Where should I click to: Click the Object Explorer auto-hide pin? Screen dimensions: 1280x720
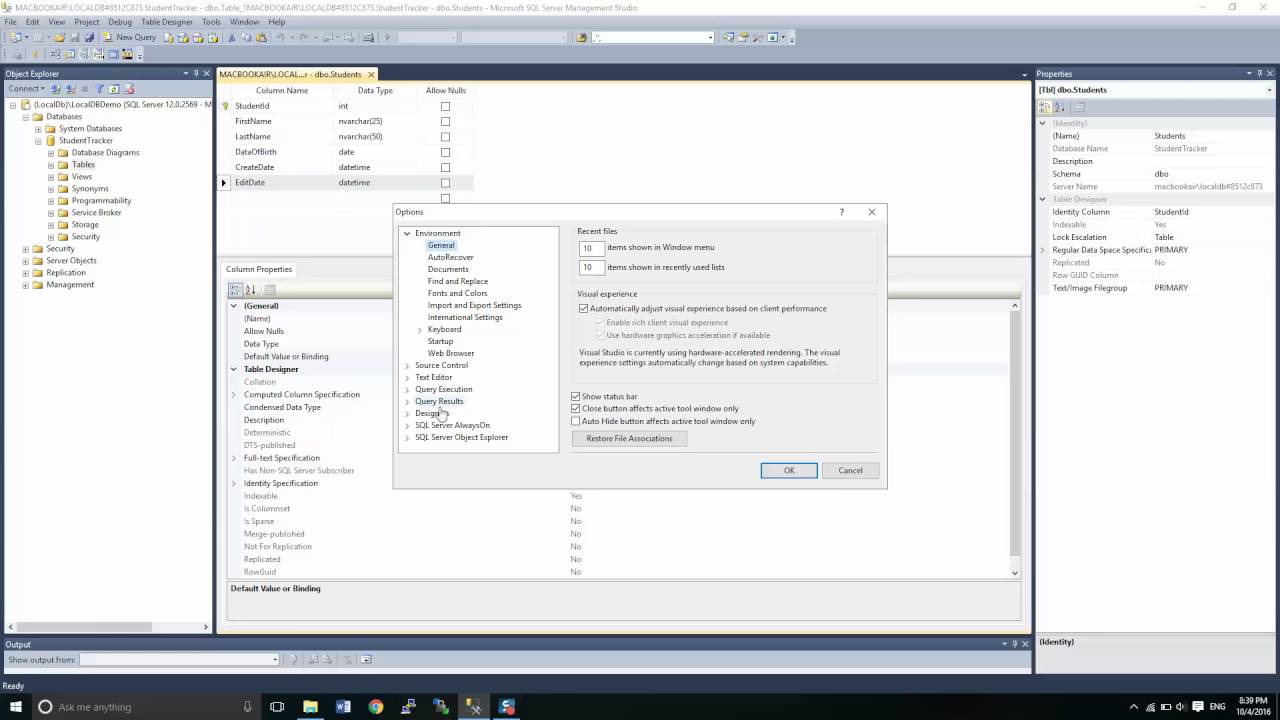click(196, 74)
